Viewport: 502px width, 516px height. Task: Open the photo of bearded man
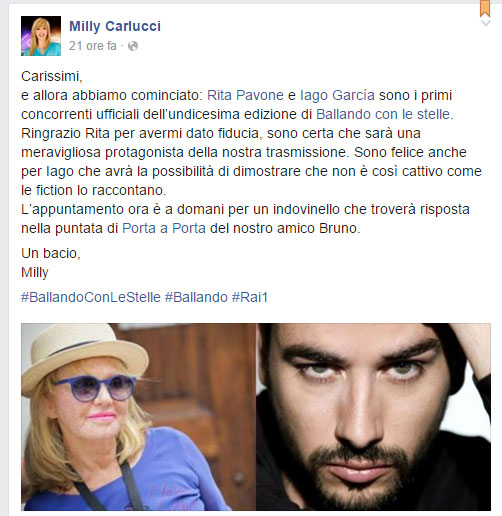(373, 417)
